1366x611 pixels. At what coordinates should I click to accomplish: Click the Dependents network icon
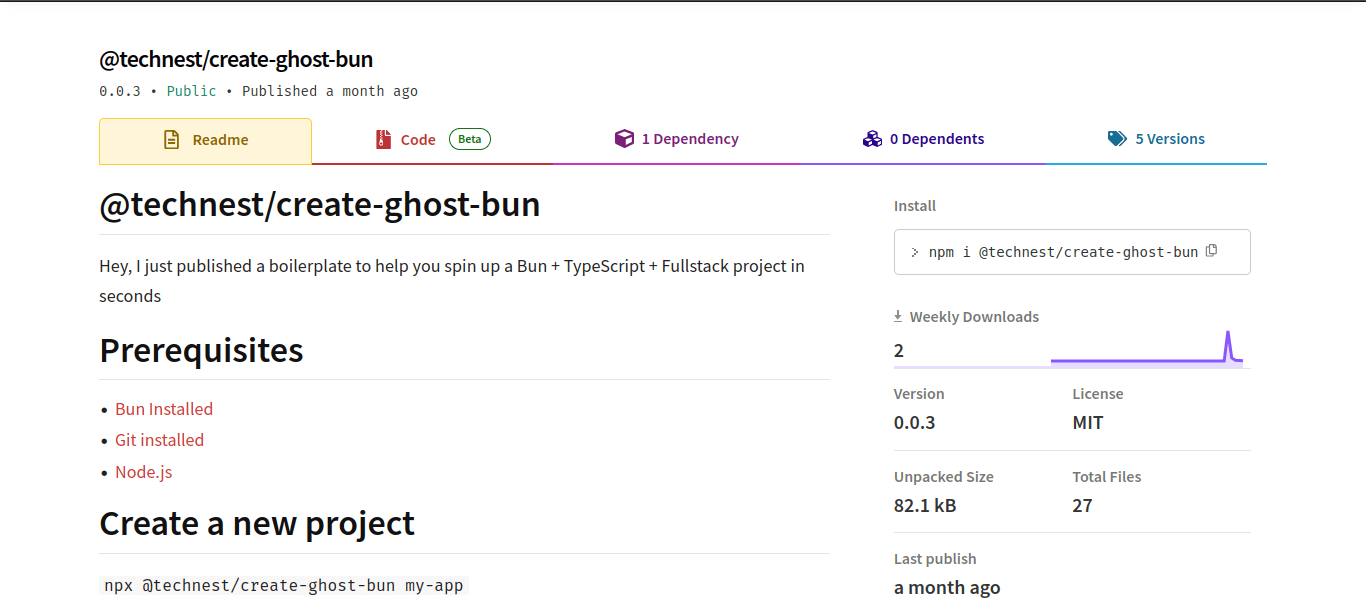[872, 138]
